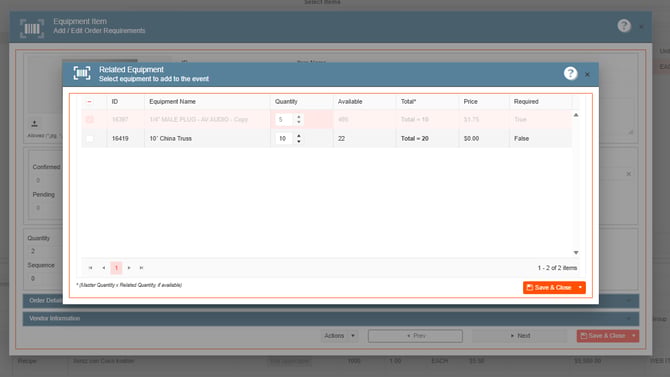Open the Actions dropdown arrow

pyautogui.click(x=353, y=336)
